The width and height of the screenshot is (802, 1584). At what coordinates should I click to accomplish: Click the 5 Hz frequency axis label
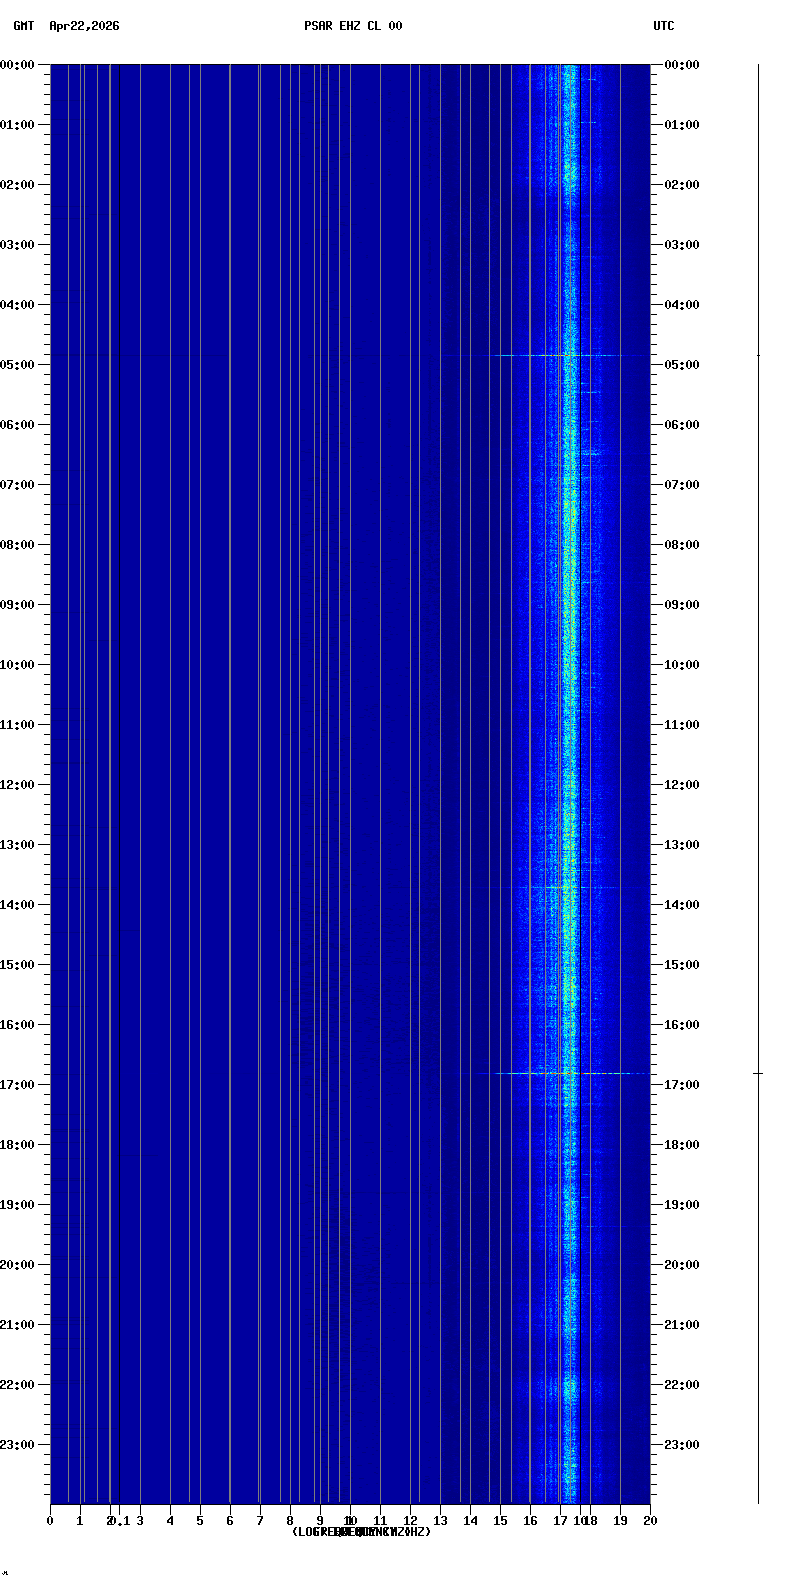point(200,1521)
